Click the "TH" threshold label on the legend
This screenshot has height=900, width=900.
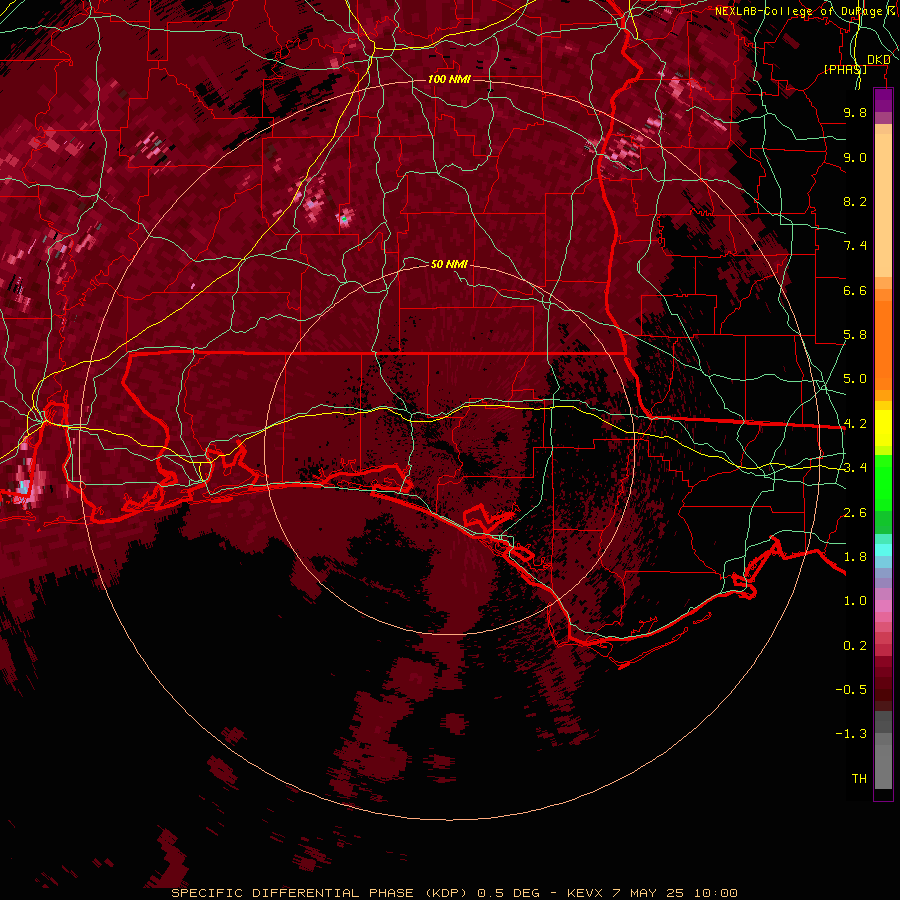coord(859,779)
